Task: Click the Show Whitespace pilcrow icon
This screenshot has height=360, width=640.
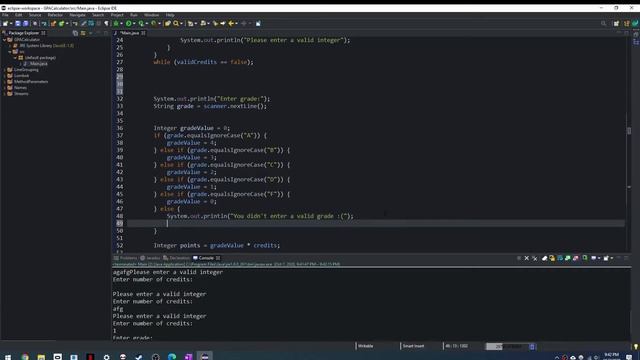Action: (x=107, y=24)
